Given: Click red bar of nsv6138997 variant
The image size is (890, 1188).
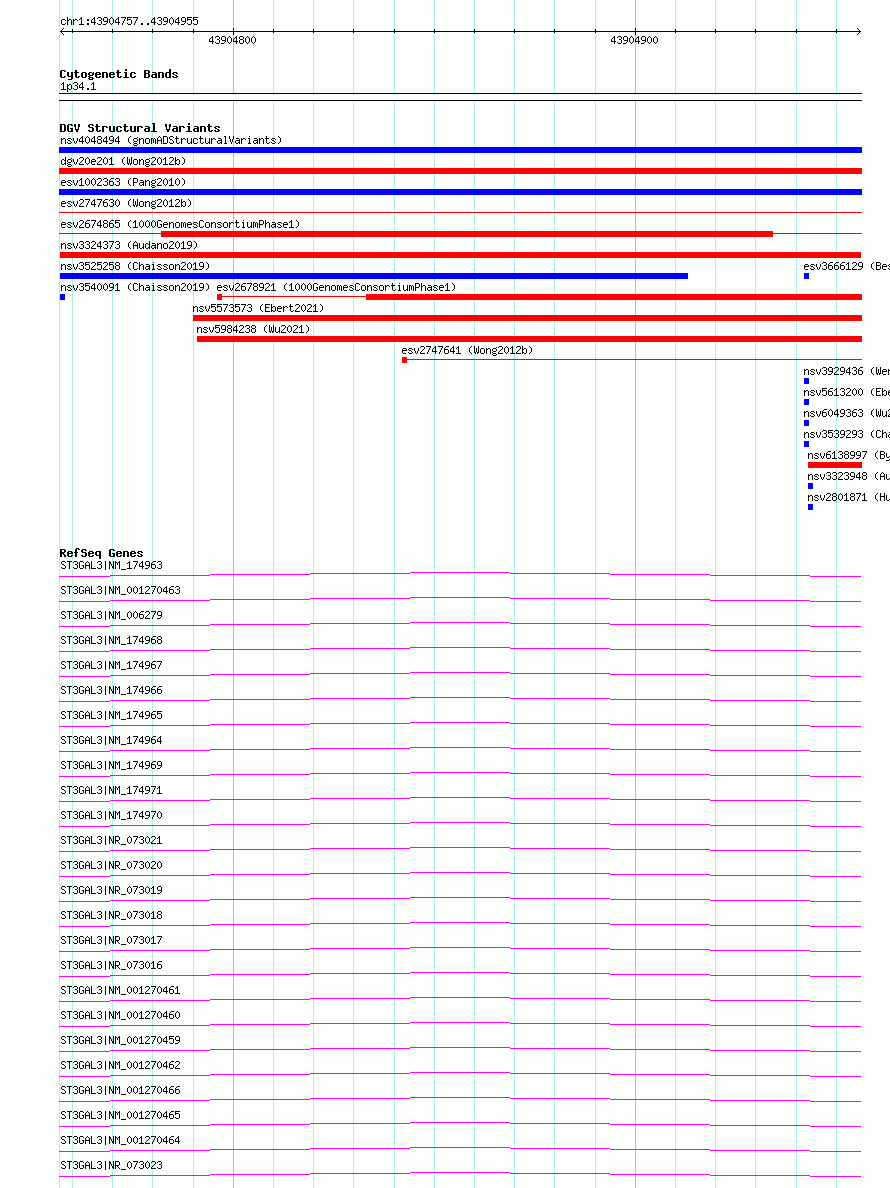Looking at the screenshot, I should [x=835, y=465].
